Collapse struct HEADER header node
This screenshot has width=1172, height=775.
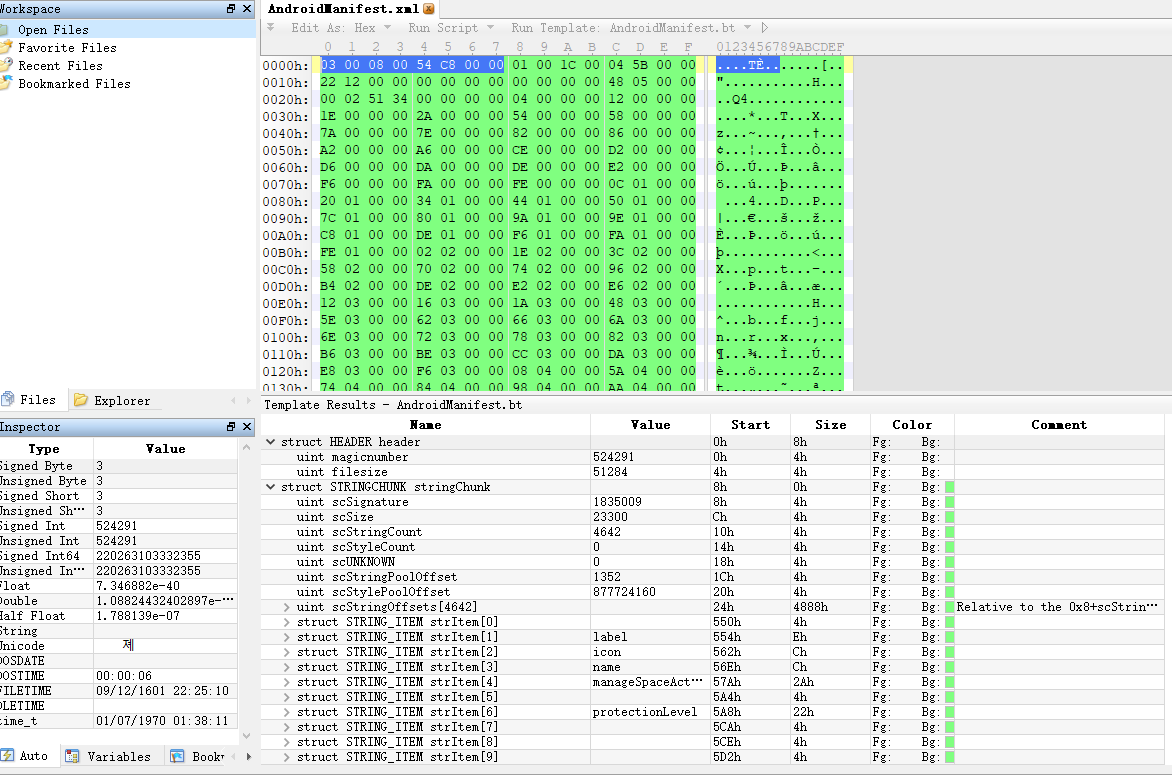[271, 442]
